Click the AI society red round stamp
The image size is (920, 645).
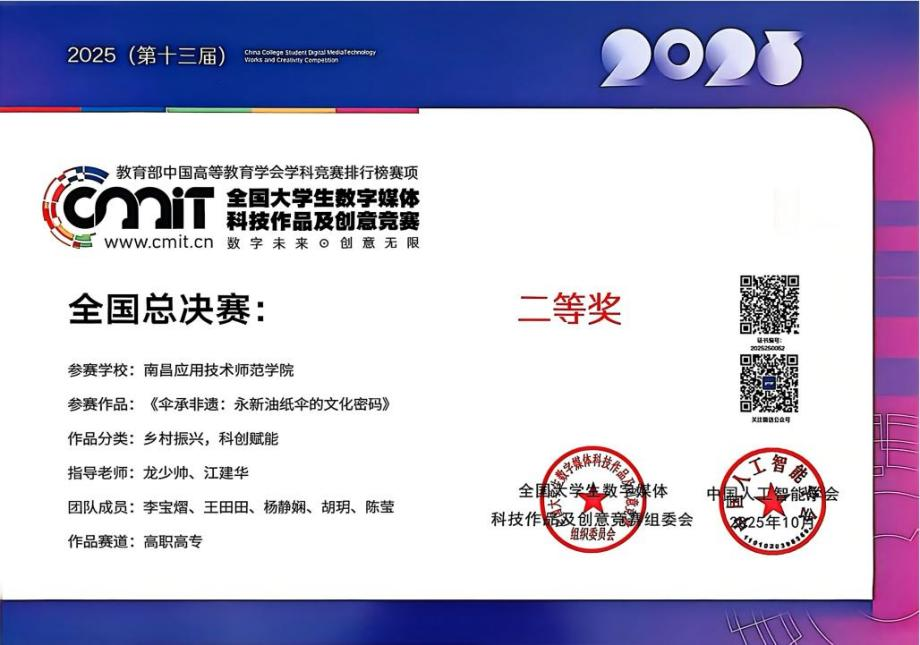pyautogui.click(x=773, y=499)
